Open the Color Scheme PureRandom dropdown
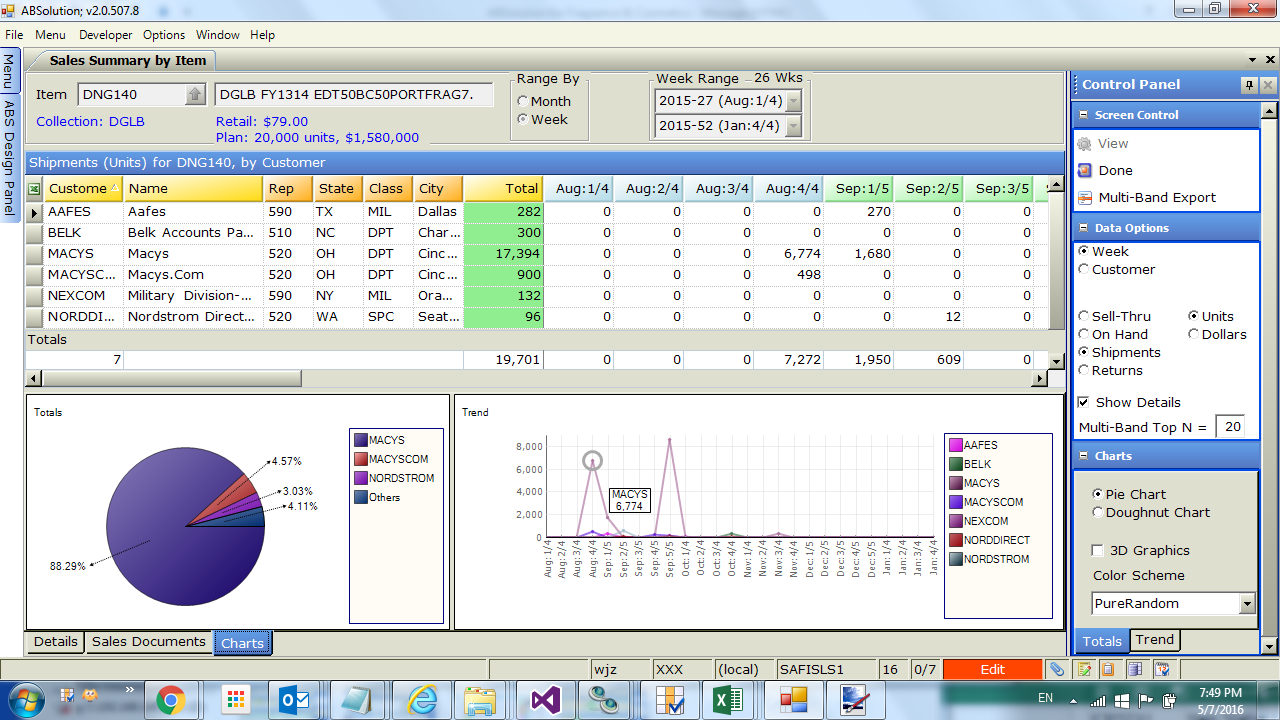 click(1246, 603)
